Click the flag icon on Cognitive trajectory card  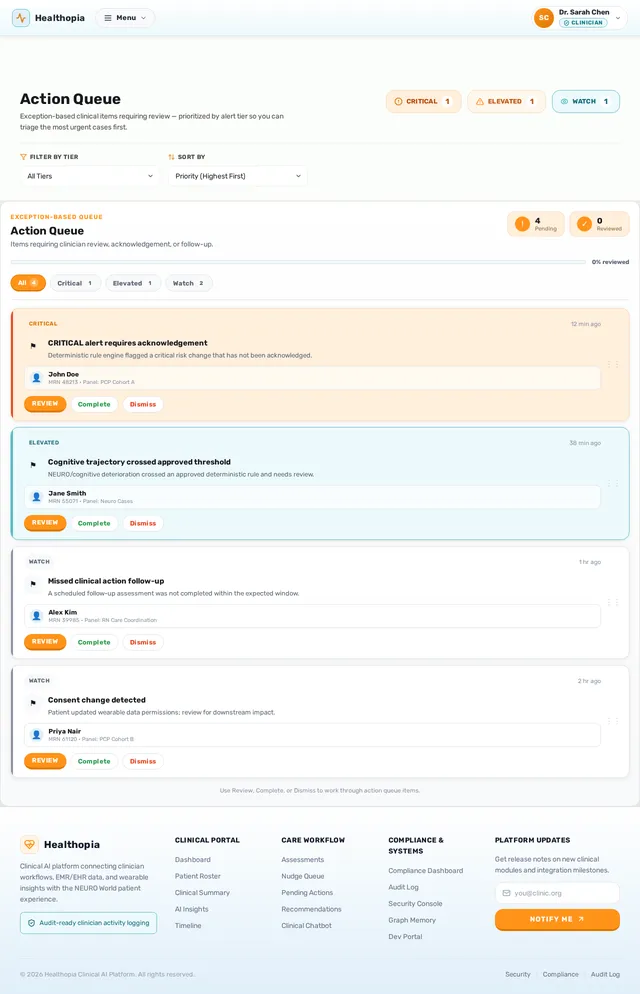coord(33,465)
